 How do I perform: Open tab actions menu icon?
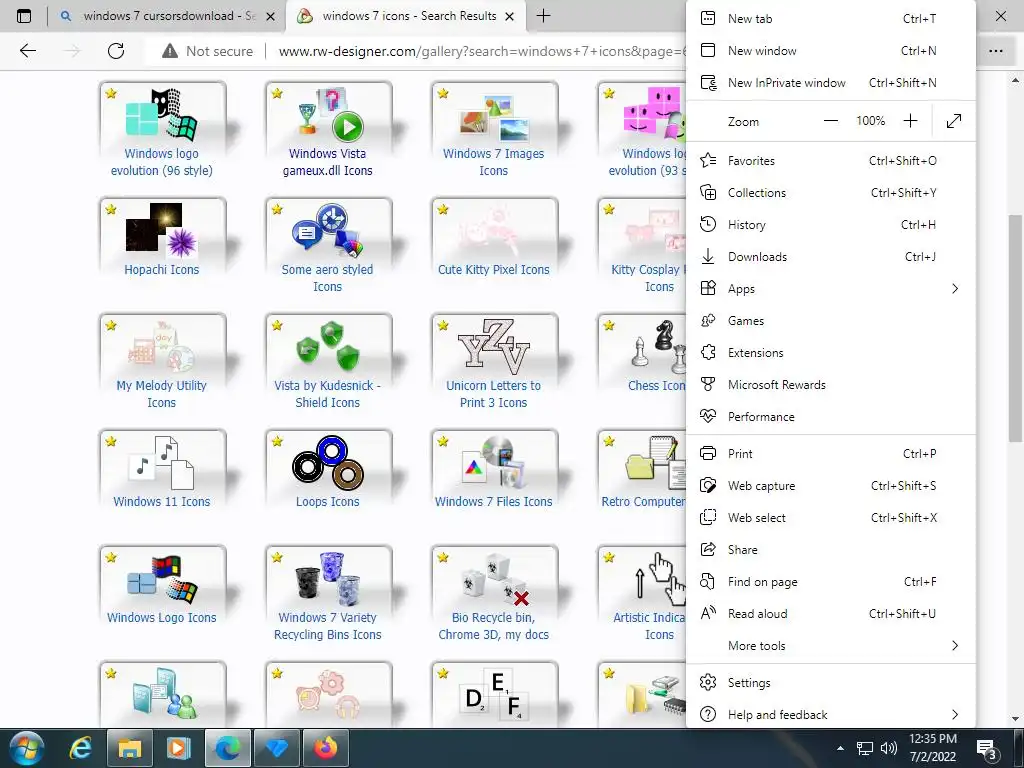24,16
